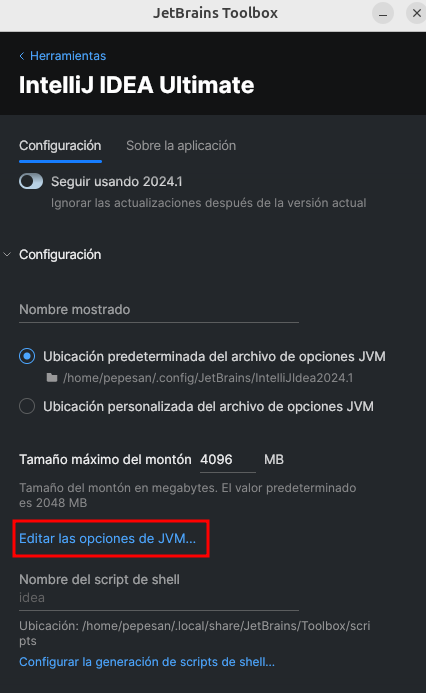426x693 pixels.
Task: Toggle the Seguir usando 2024.1 switch
Action: pyautogui.click(x=31, y=181)
